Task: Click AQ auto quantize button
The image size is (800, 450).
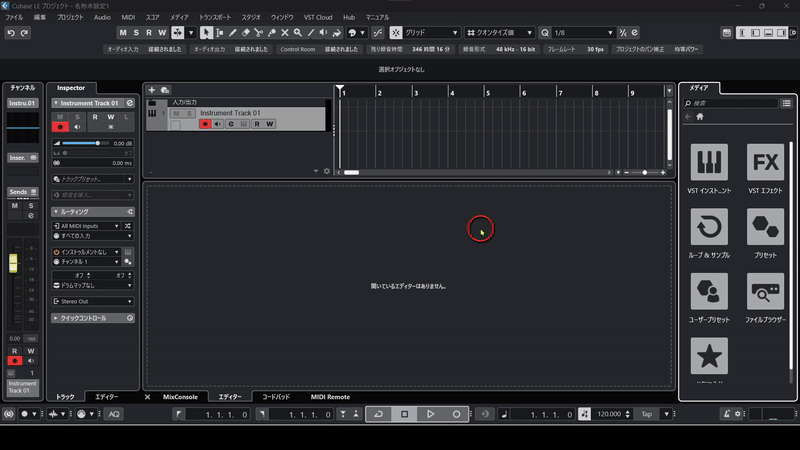Action: (x=114, y=414)
